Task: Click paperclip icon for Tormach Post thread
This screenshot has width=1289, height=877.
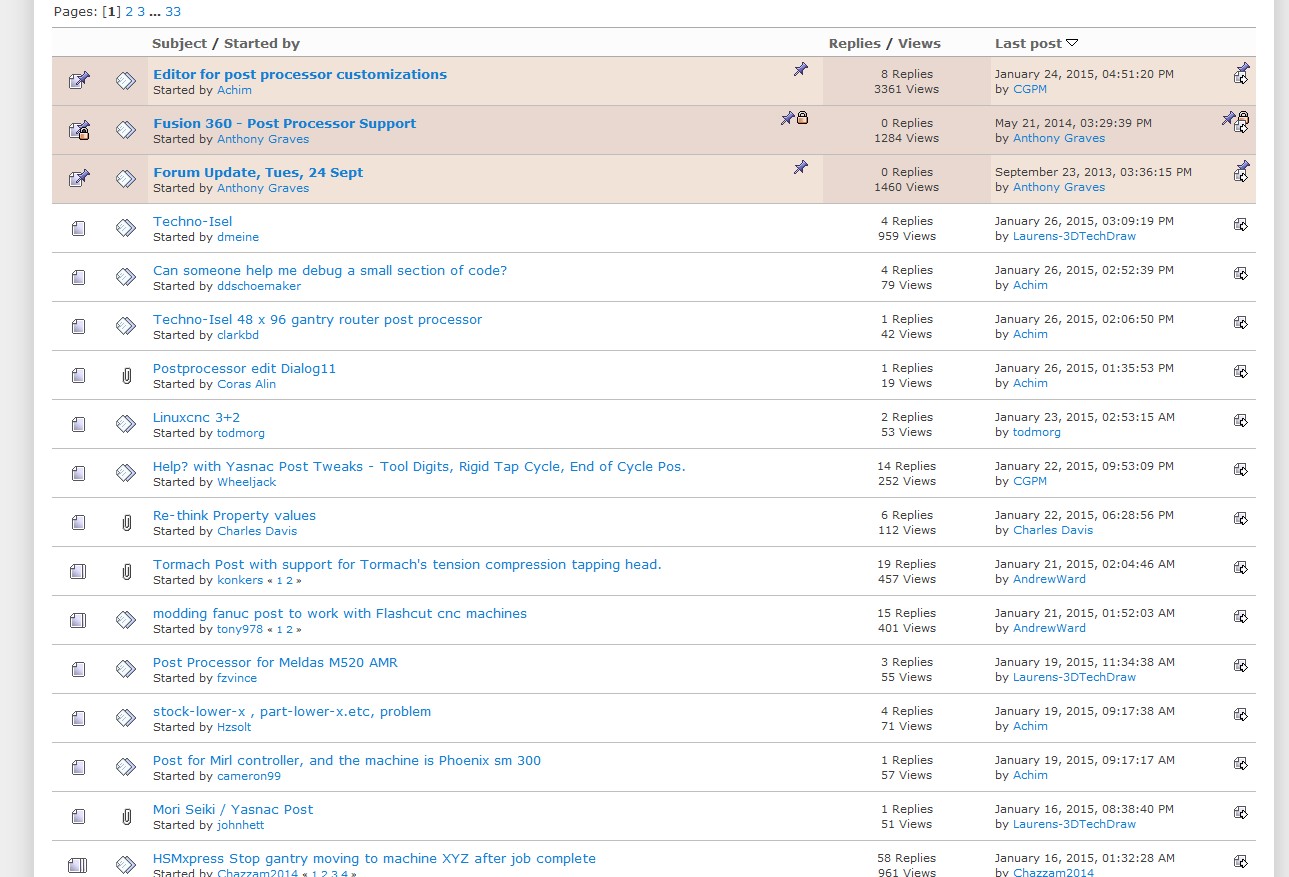Action: [126, 572]
